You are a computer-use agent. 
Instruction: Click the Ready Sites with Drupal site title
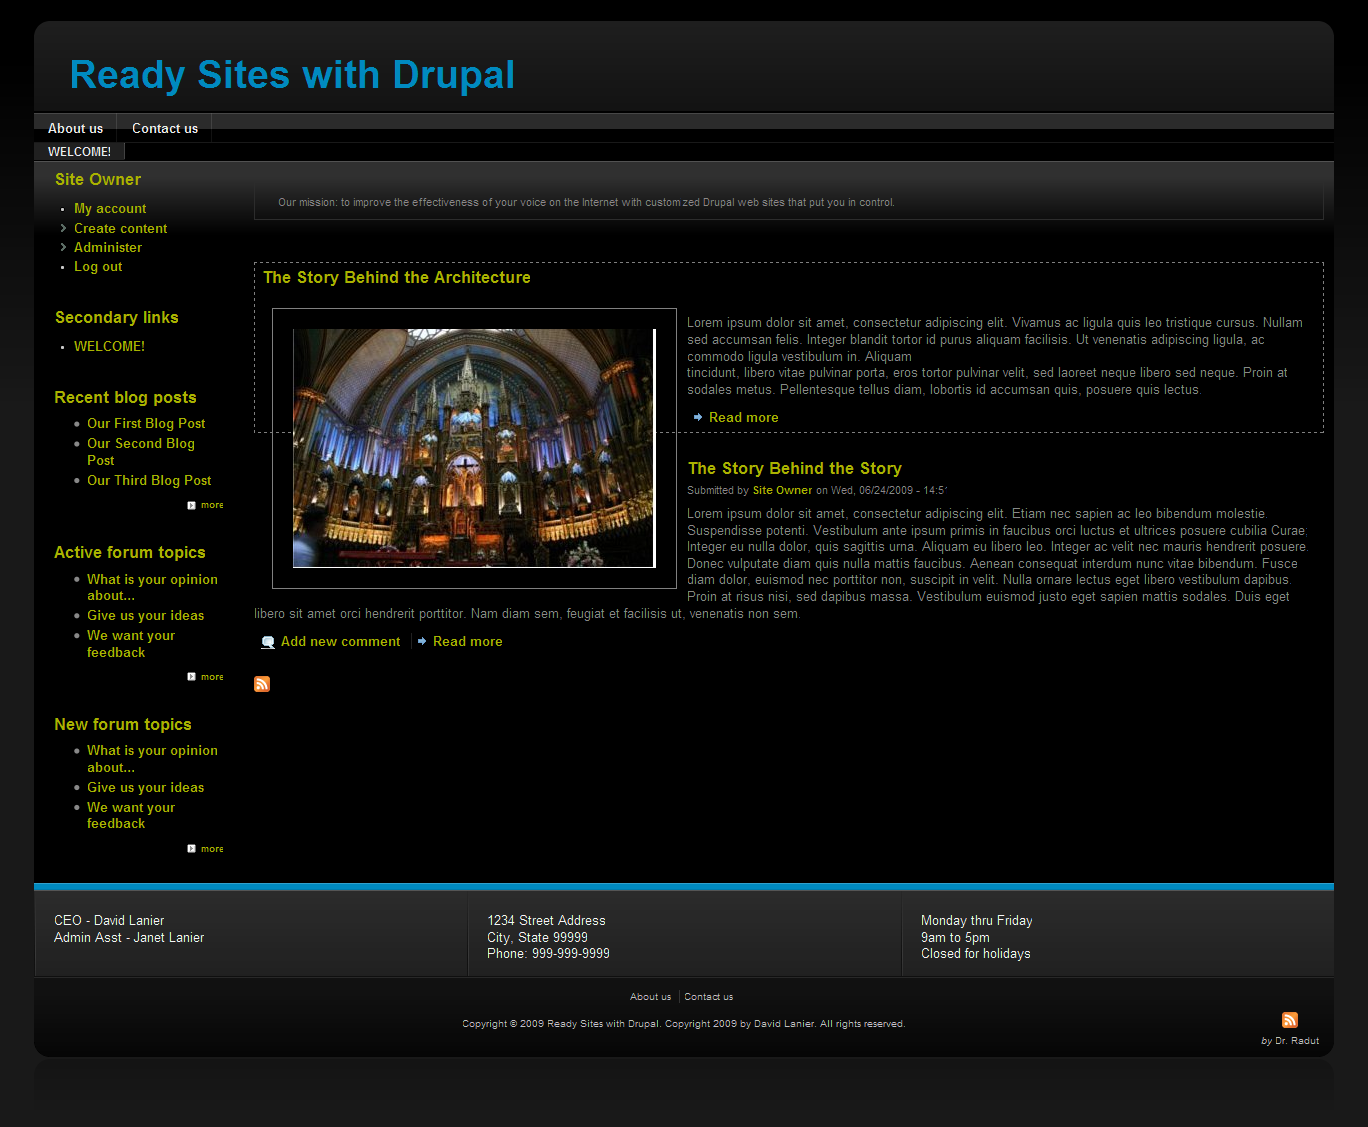(x=292, y=75)
